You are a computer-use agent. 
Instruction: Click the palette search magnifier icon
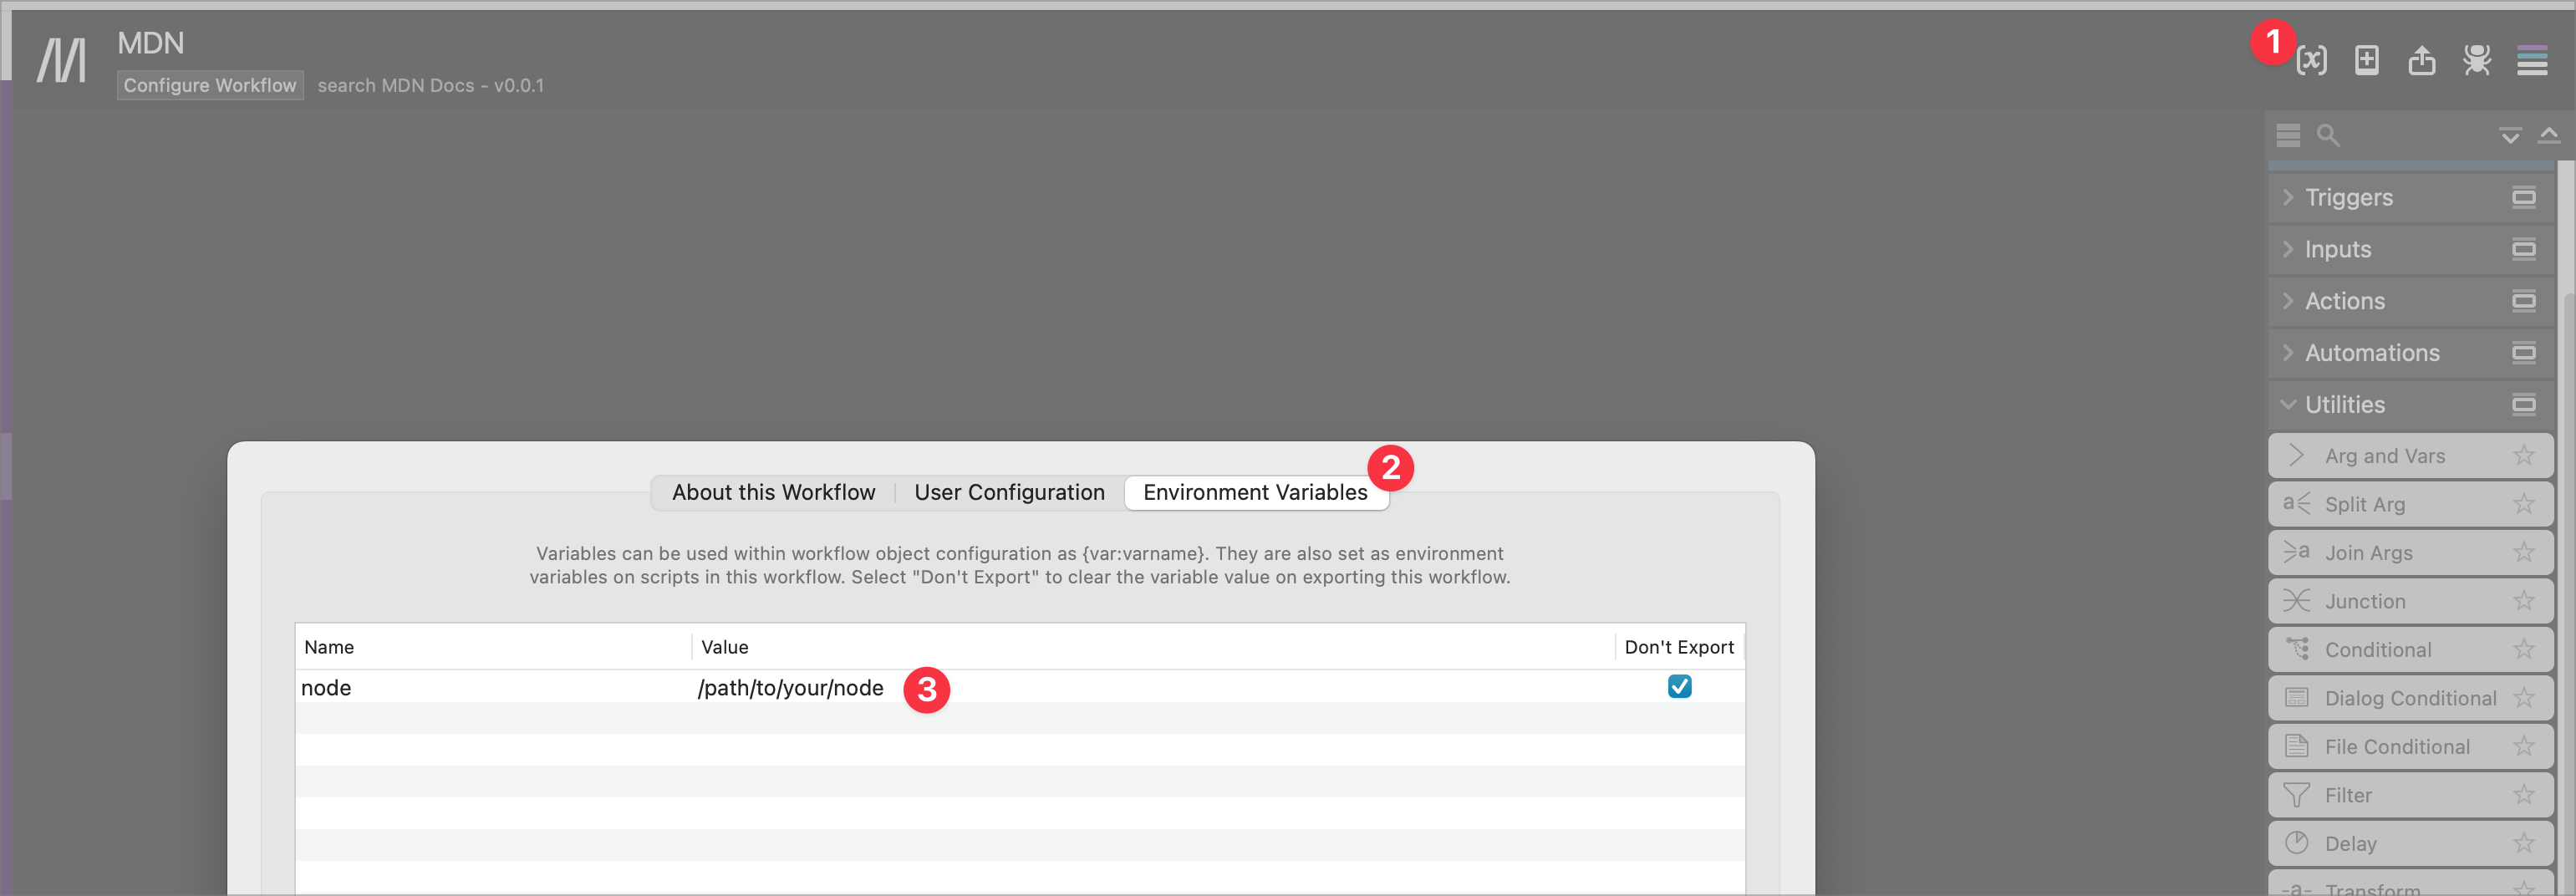click(2328, 135)
